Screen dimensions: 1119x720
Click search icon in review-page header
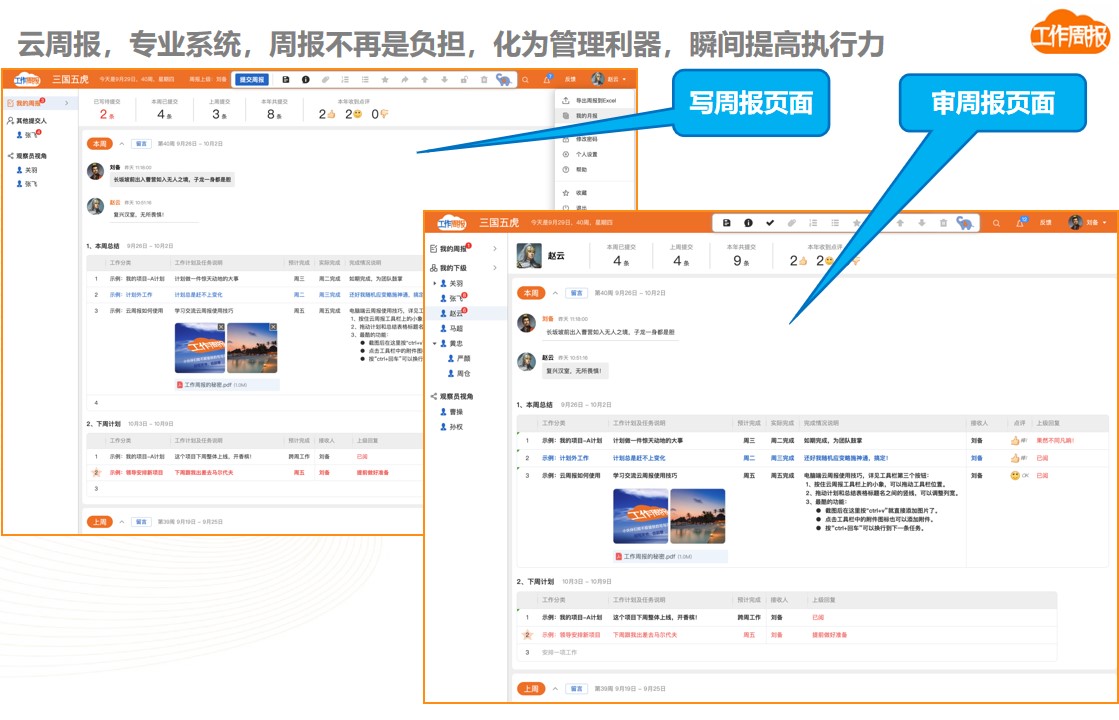996,223
